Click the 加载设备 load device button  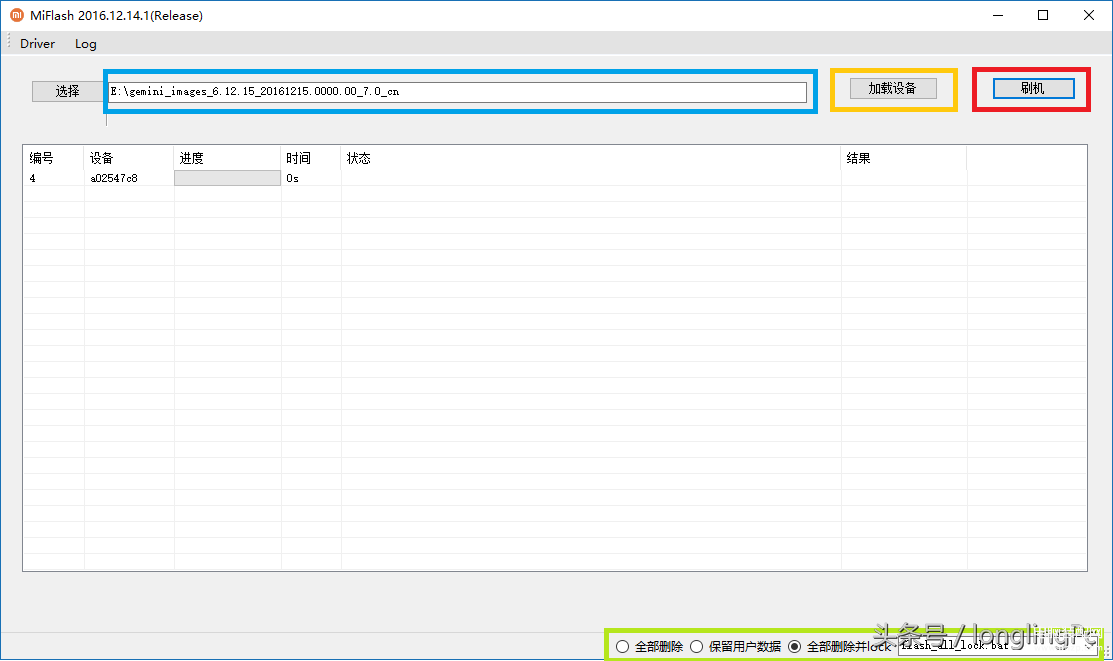coord(893,89)
